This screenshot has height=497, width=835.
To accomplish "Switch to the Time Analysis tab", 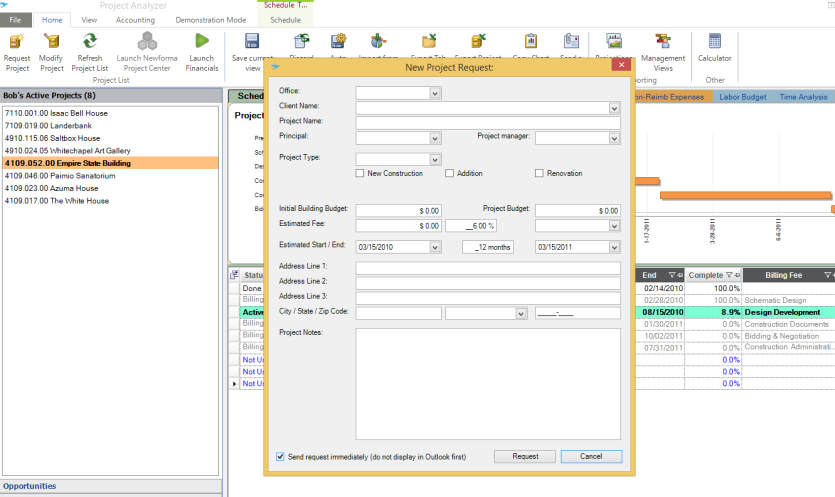I will pos(803,97).
